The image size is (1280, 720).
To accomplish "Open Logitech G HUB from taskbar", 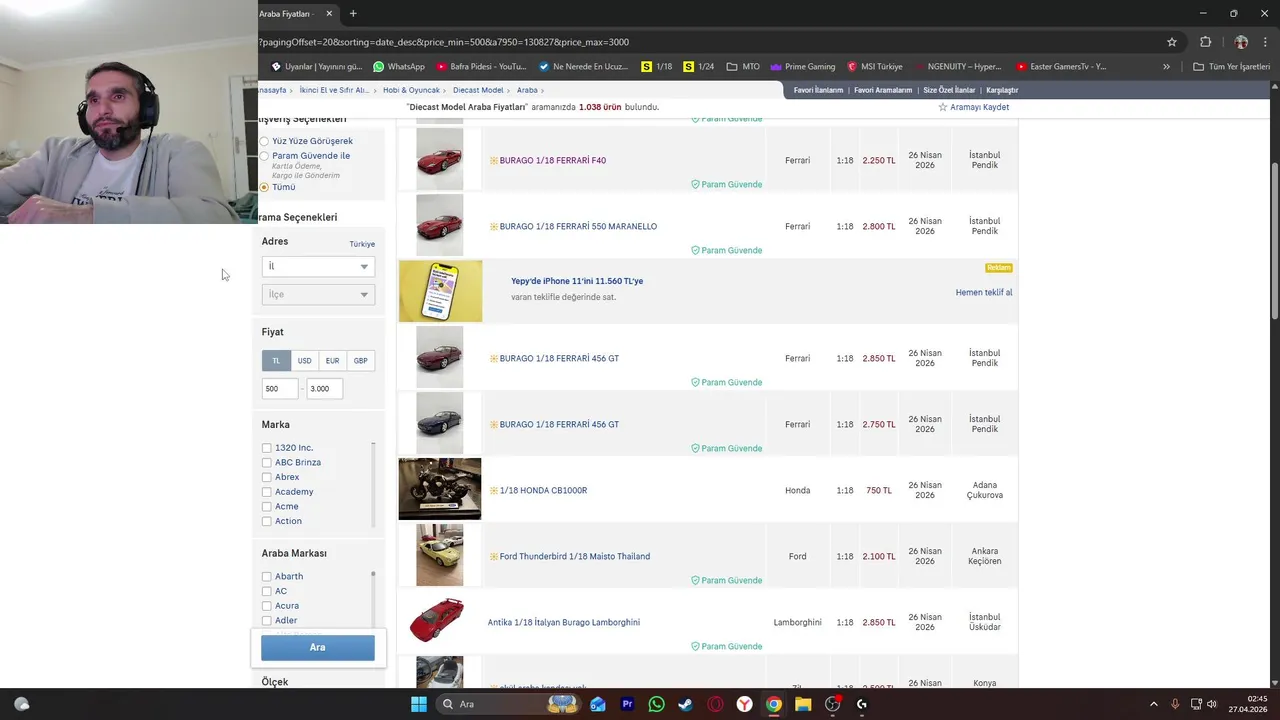I will click(x=862, y=704).
